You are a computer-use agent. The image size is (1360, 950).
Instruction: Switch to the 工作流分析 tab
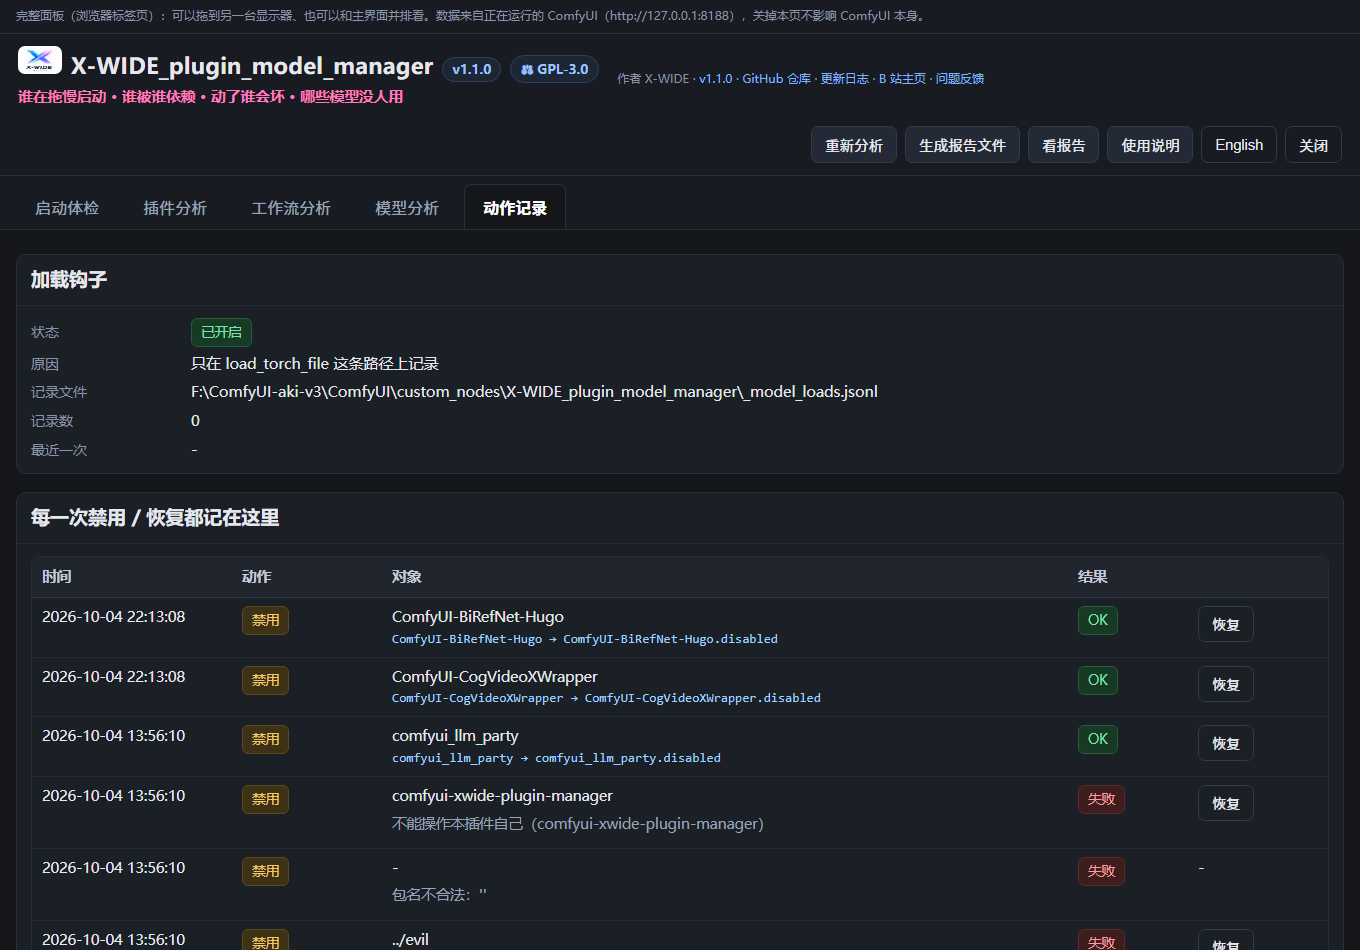291,208
